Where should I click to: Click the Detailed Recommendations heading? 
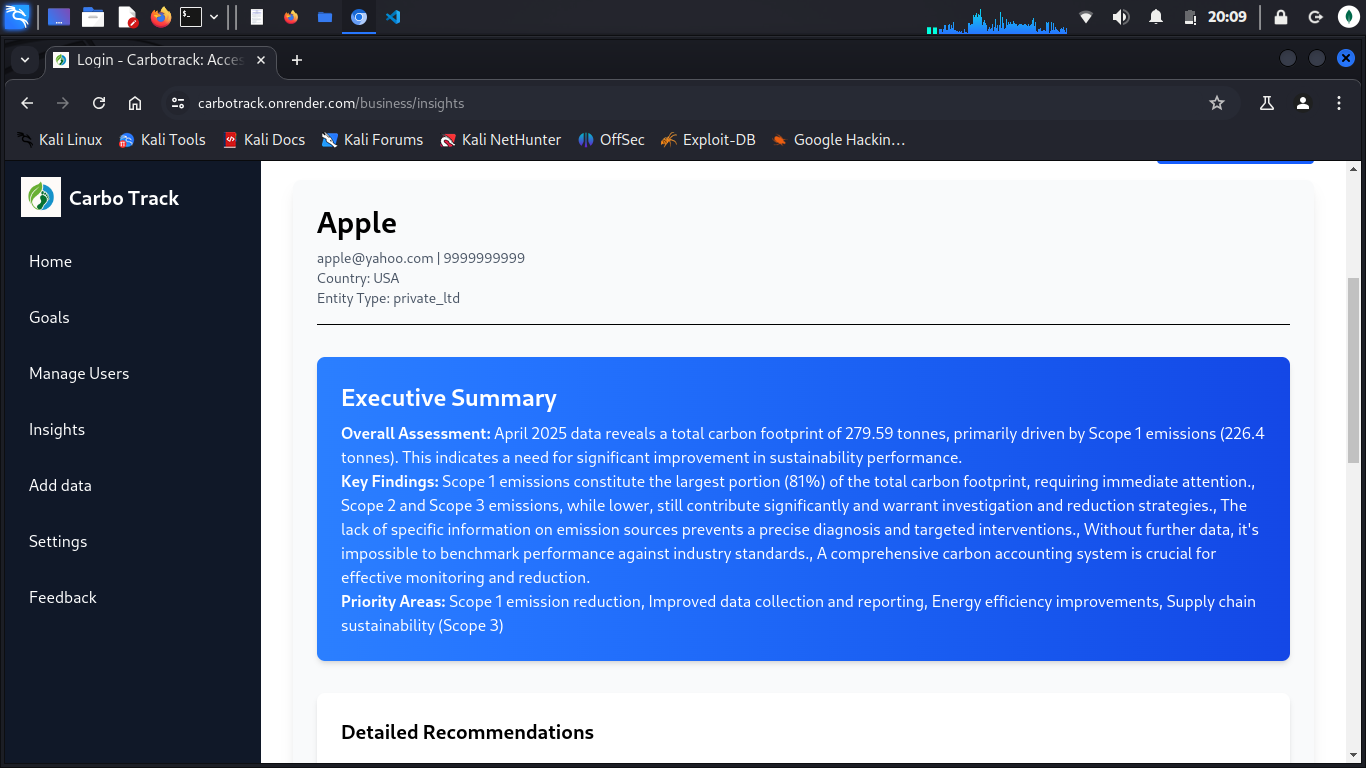(x=467, y=732)
